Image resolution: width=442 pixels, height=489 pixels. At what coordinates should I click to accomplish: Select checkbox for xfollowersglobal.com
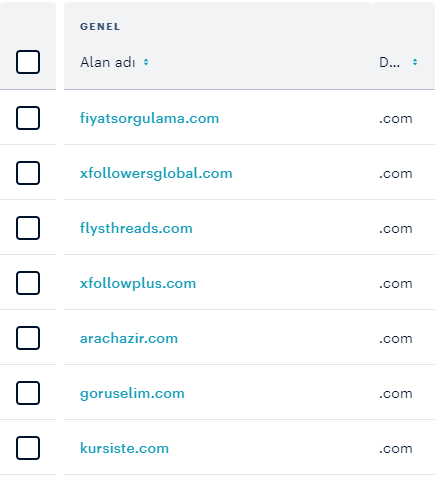pos(28,173)
